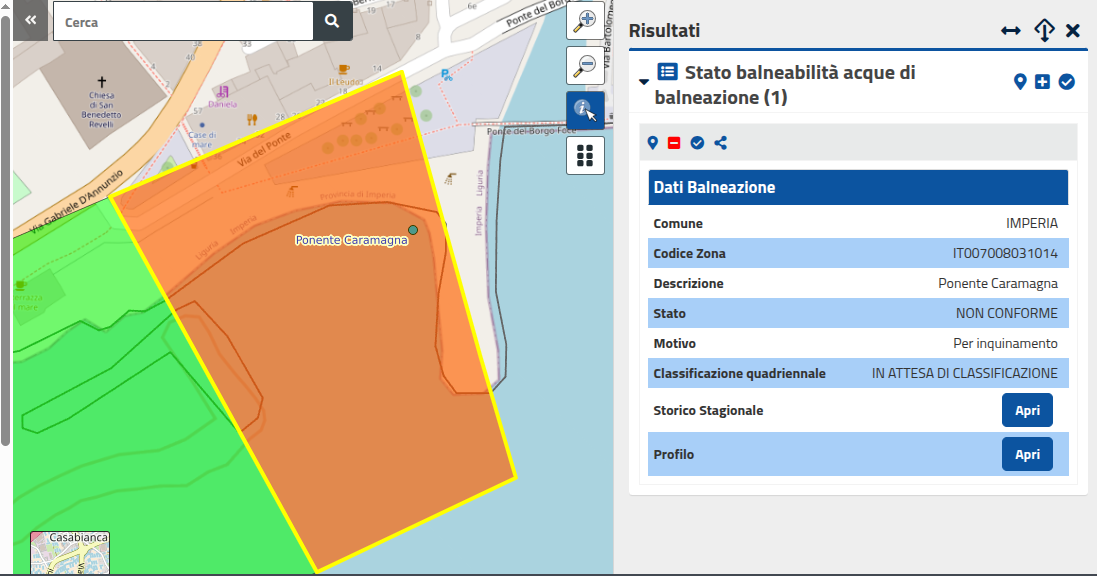Click the Via Gabriele D'Annunzio street label
Viewport: 1097px width, 576px height.
(x=77, y=202)
